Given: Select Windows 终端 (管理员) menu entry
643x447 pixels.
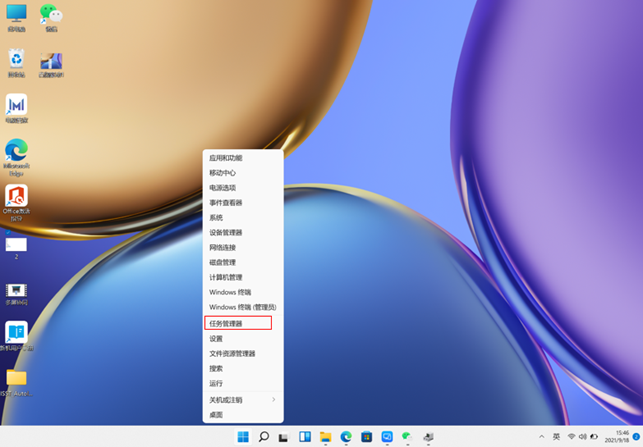Looking at the screenshot, I should point(242,307).
